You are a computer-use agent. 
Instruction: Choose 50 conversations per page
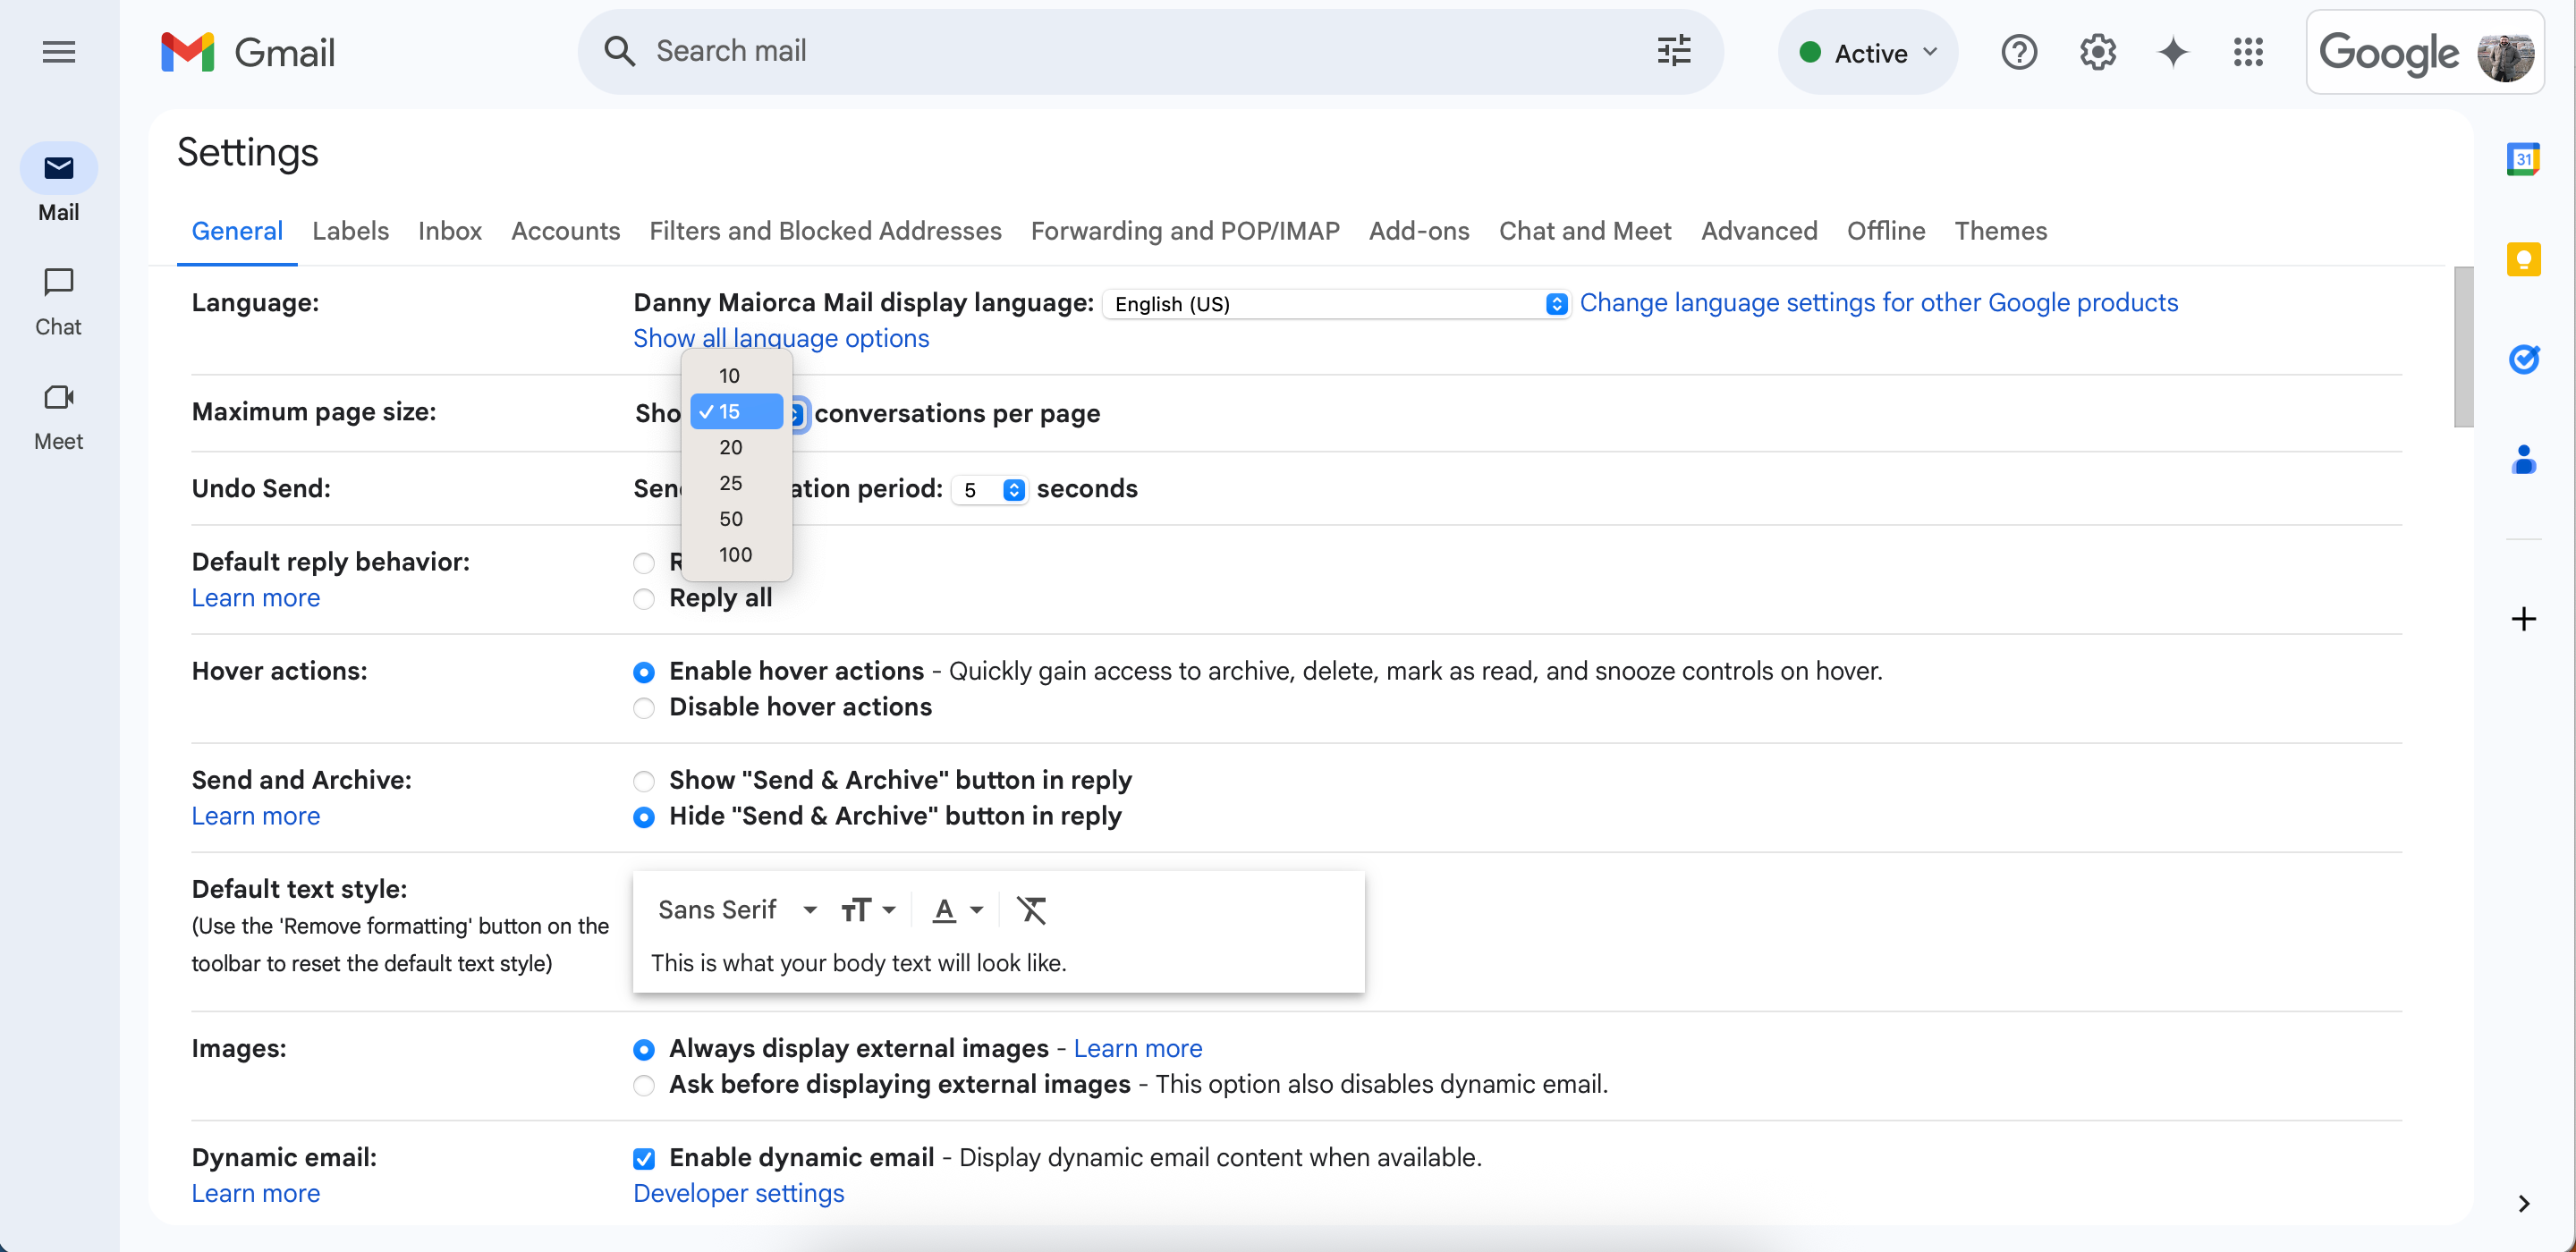tap(731, 518)
